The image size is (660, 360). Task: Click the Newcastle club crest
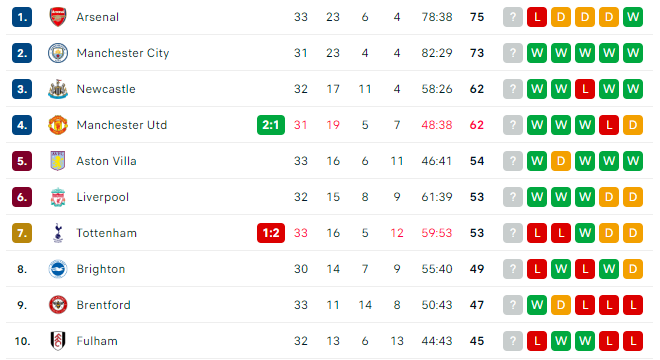coord(58,89)
